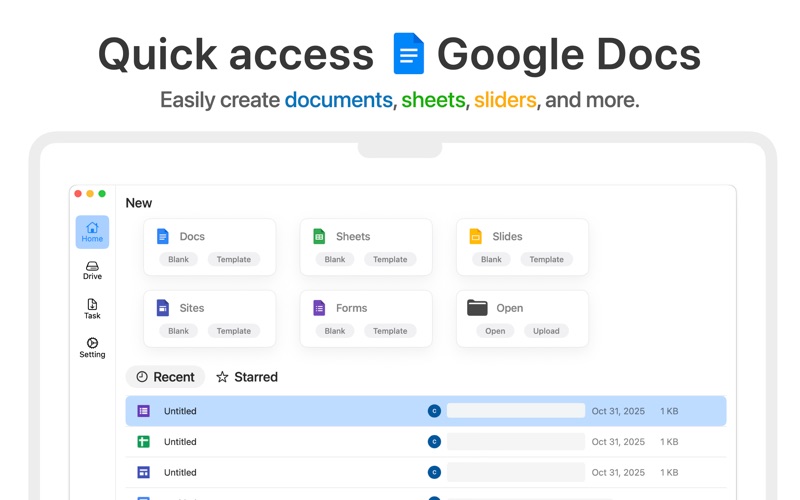The height and width of the screenshot is (500, 800).
Task: Click the Upload button in Open card
Action: (546, 331)
